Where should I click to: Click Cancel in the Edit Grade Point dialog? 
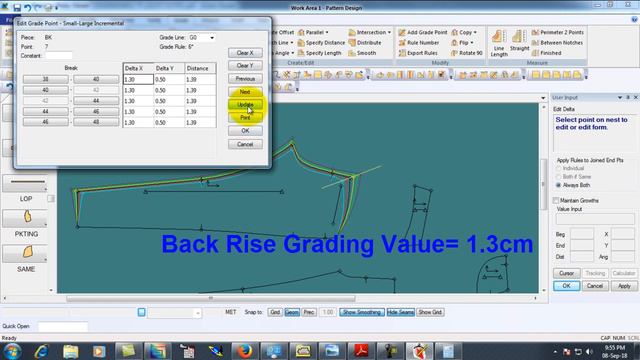[245, 144]
